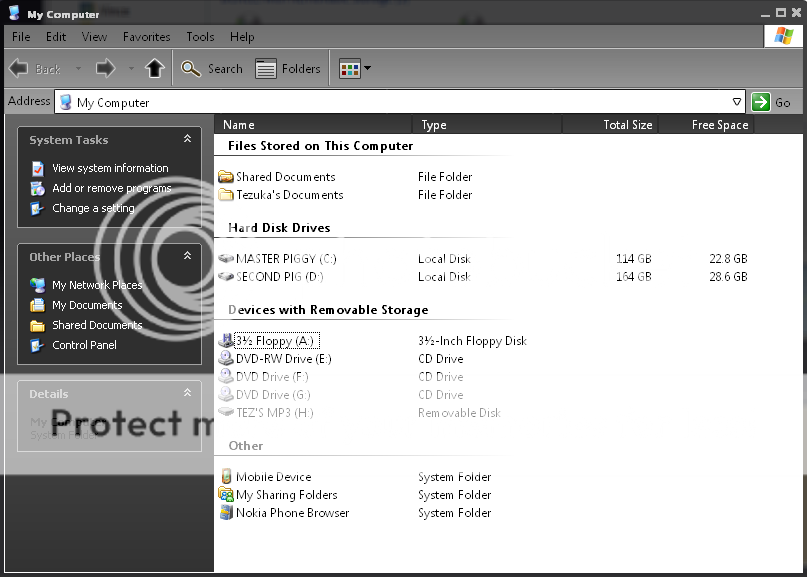This screenshot has width=807, height=577.
Task: Open the Views dropdown in toolbar
Action: click(355, 69)
